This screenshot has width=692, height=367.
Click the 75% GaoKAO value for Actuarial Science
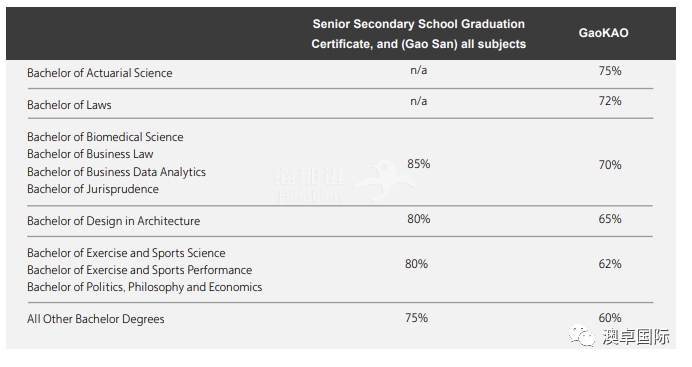click(x=610, y=71)
